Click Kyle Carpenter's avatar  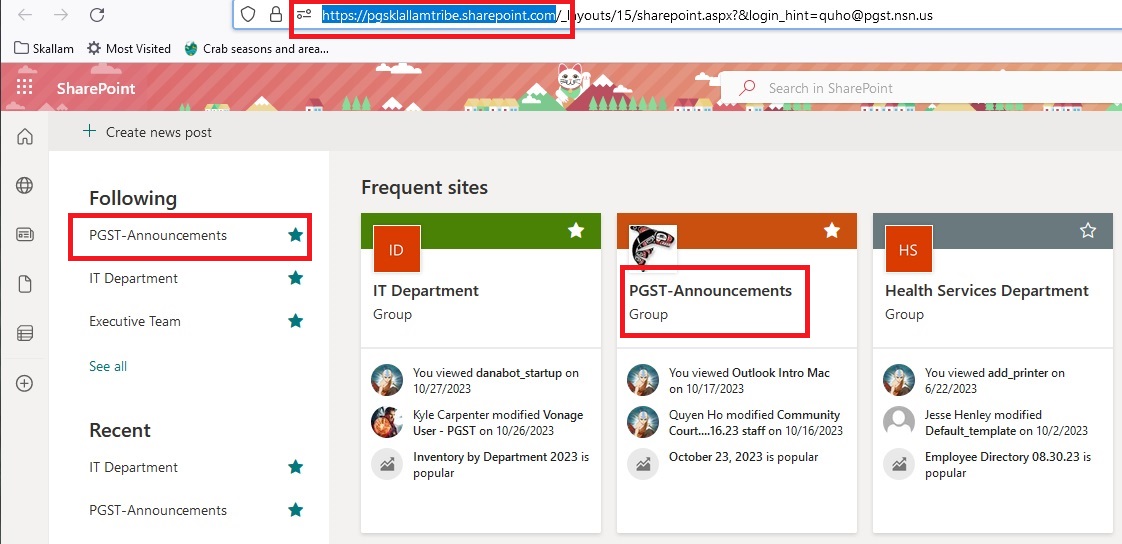point(387,422)
